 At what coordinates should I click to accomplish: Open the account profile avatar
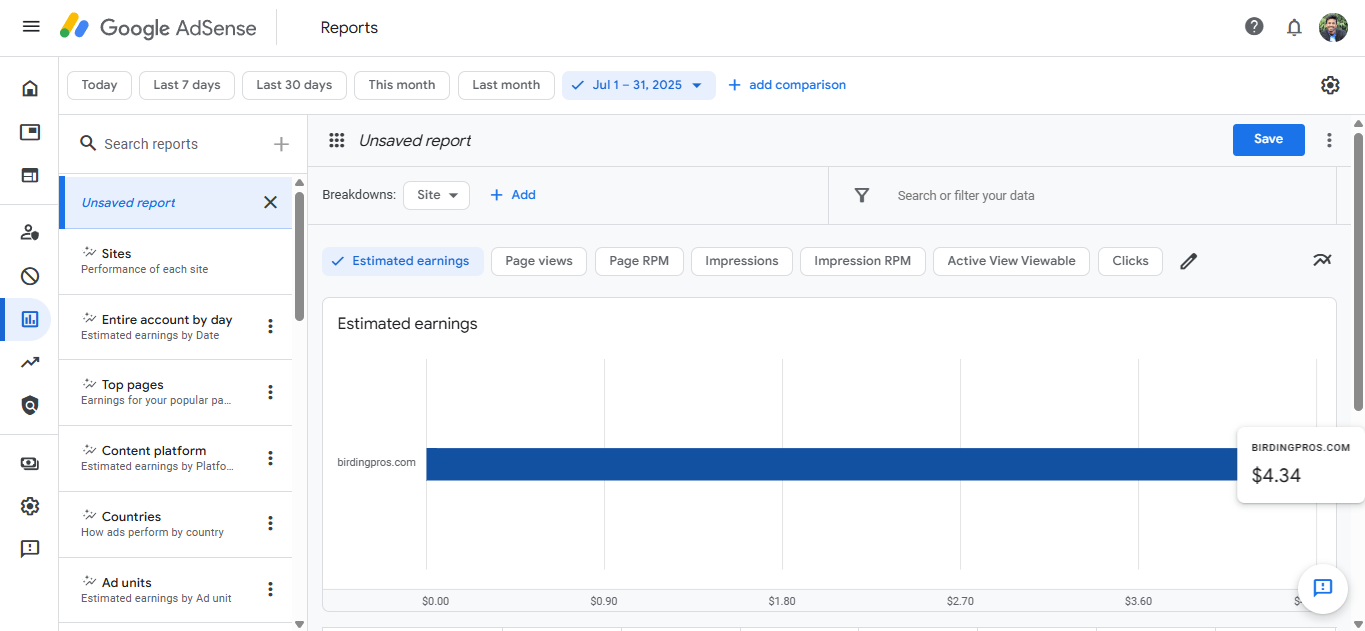1333,27
